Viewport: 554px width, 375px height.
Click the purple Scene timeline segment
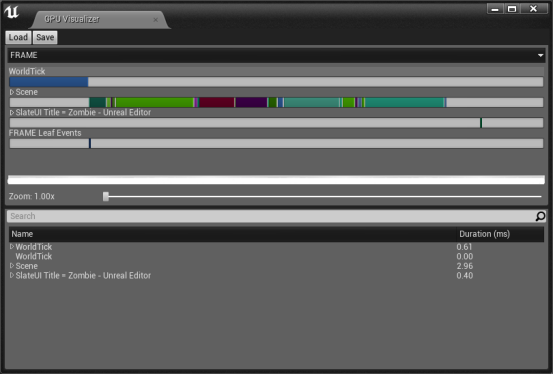[x=252, y=102]
